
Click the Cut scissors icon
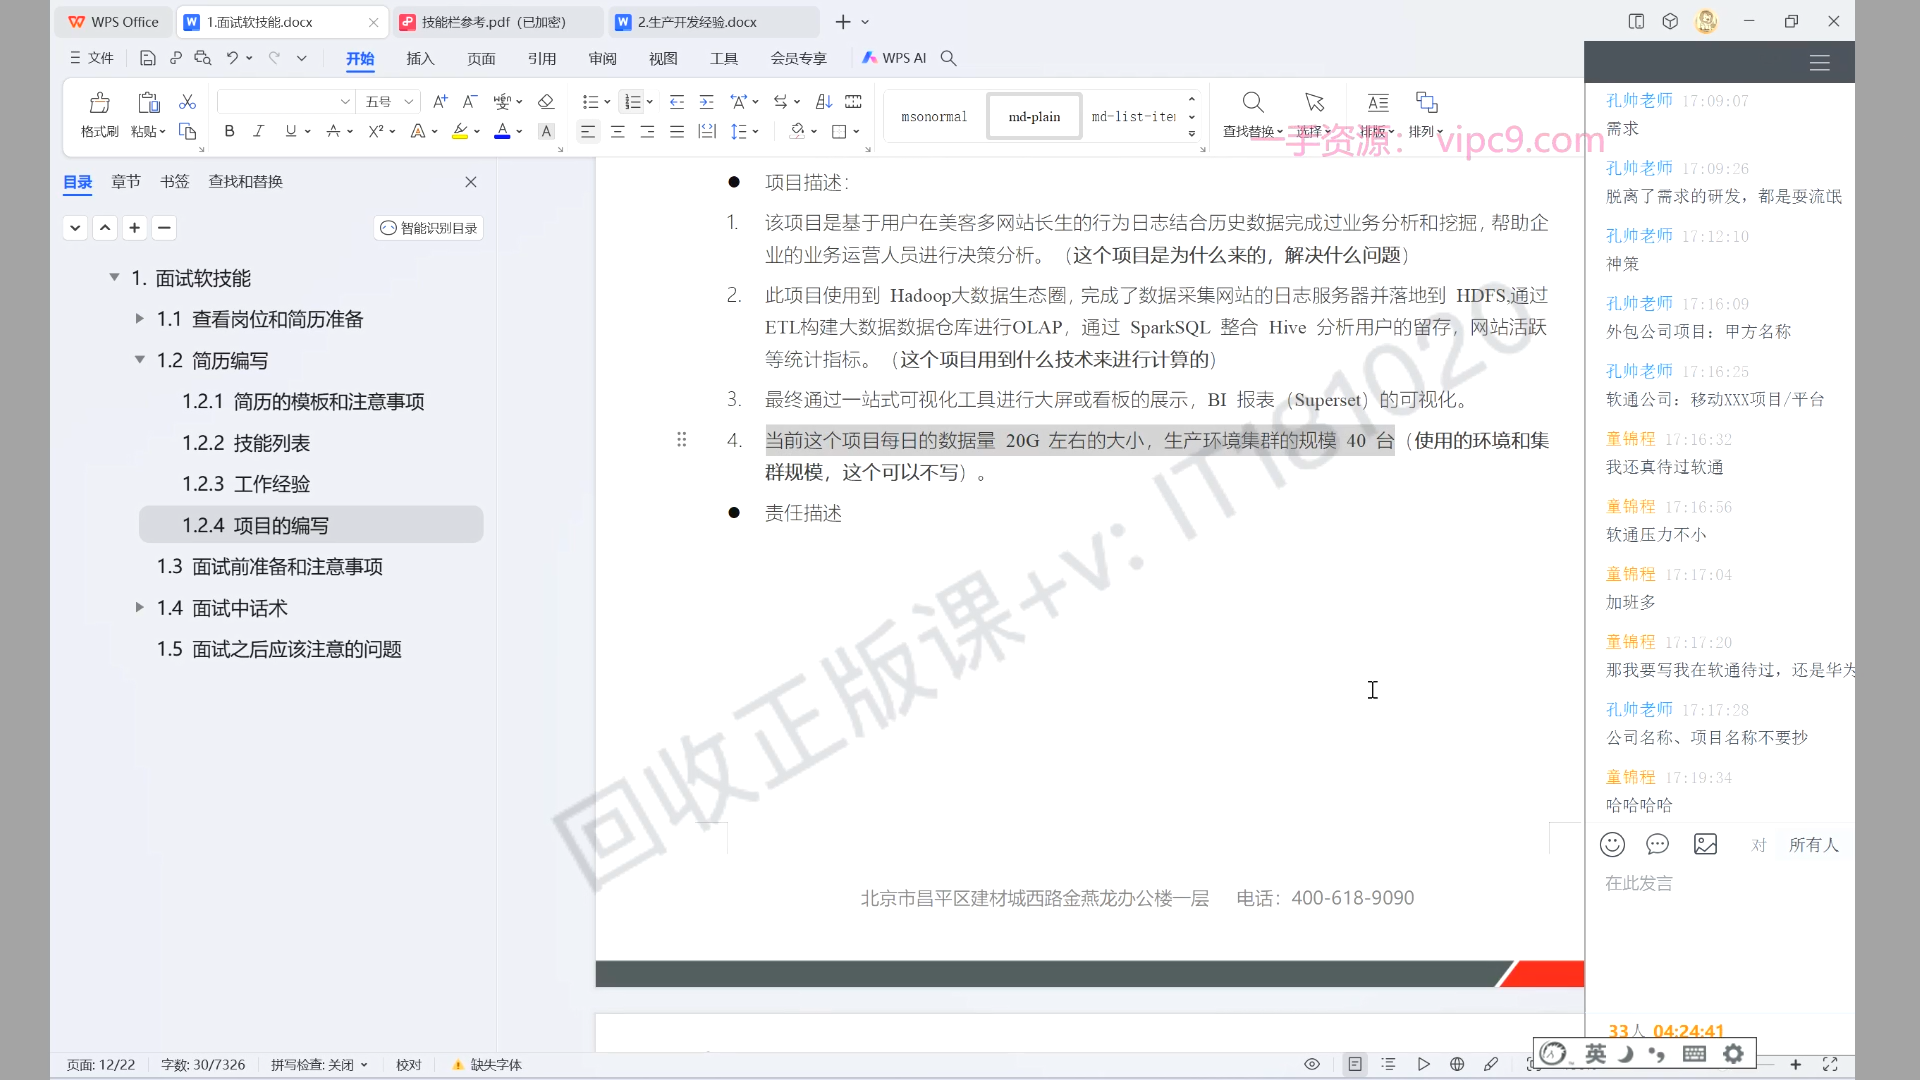187,102
